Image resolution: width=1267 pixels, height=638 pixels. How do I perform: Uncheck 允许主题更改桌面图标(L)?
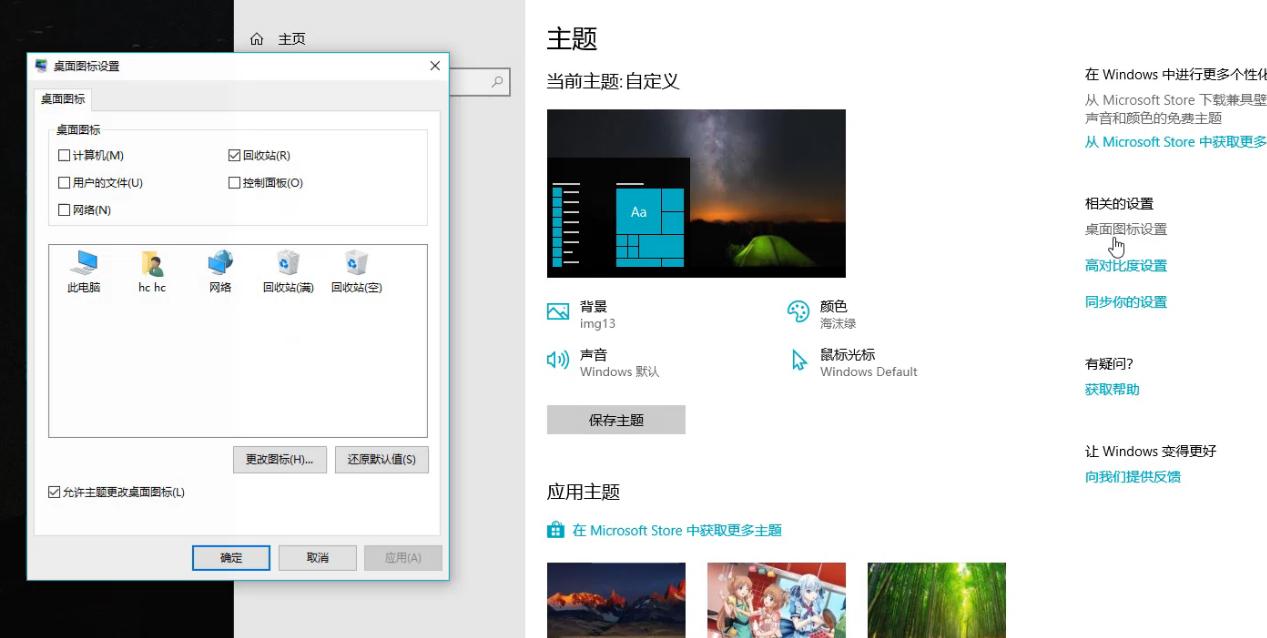point(52,490)
